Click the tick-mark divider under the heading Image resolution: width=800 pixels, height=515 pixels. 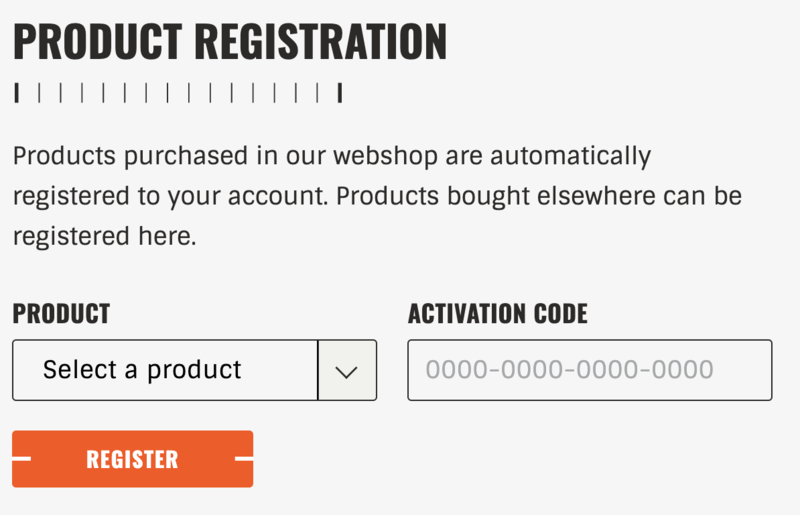click(x=179, y=94)
